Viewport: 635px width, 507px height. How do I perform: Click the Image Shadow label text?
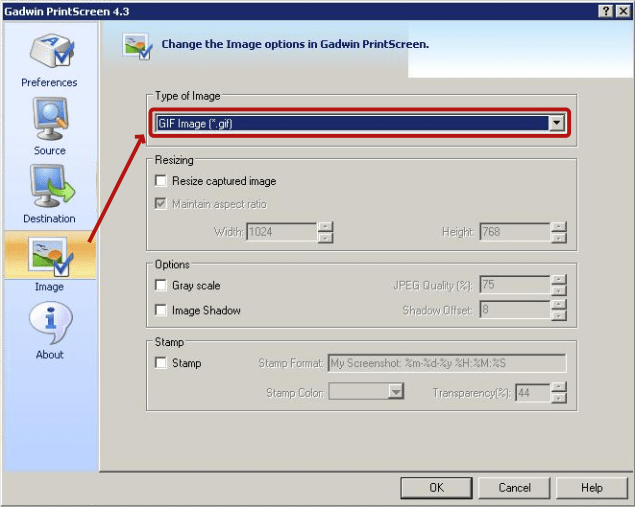pyautogui.click(x=206, y=311)
